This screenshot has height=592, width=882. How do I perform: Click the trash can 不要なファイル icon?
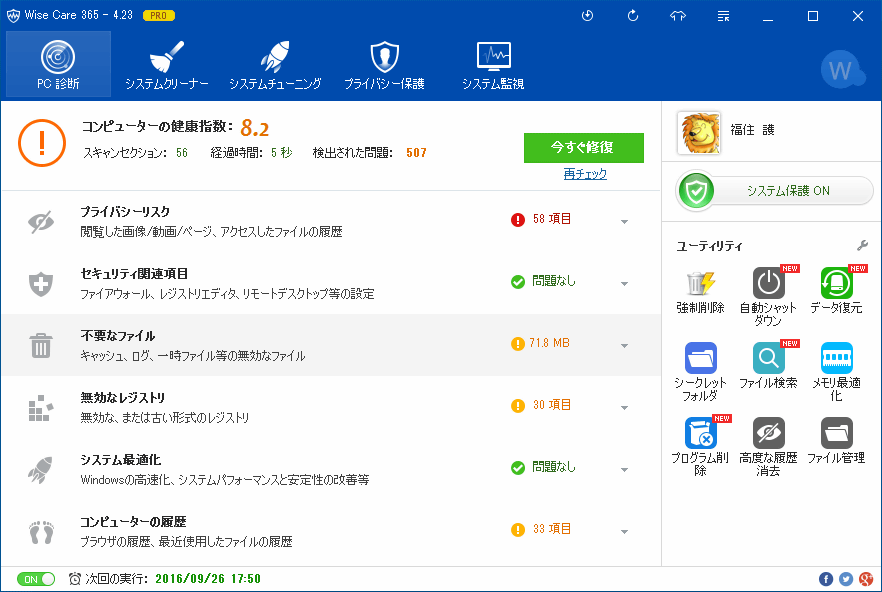coord(41,346)
